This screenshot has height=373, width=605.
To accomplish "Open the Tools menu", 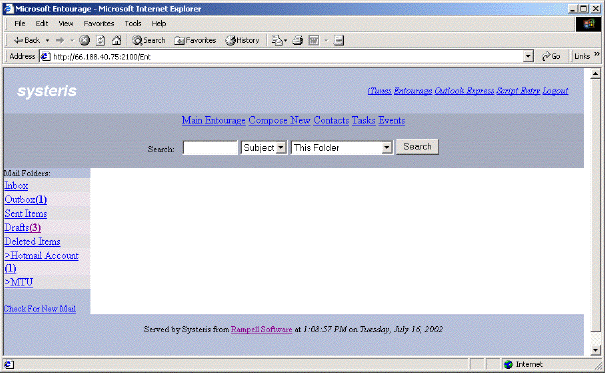I will pos(133,24).
